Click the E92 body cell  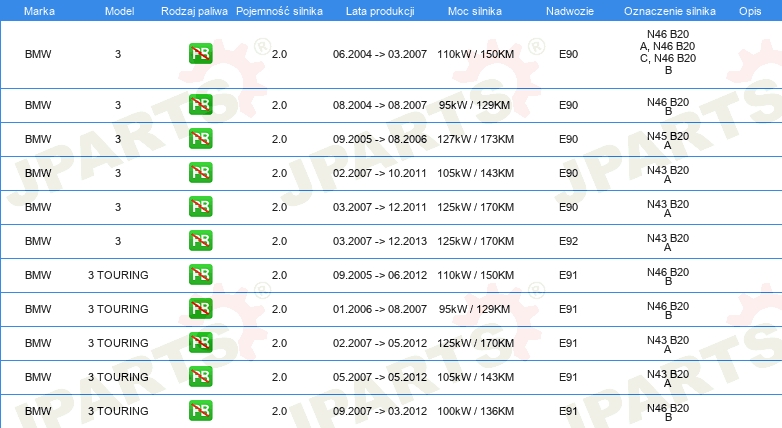pyautogui.click(x=568, y=240)
